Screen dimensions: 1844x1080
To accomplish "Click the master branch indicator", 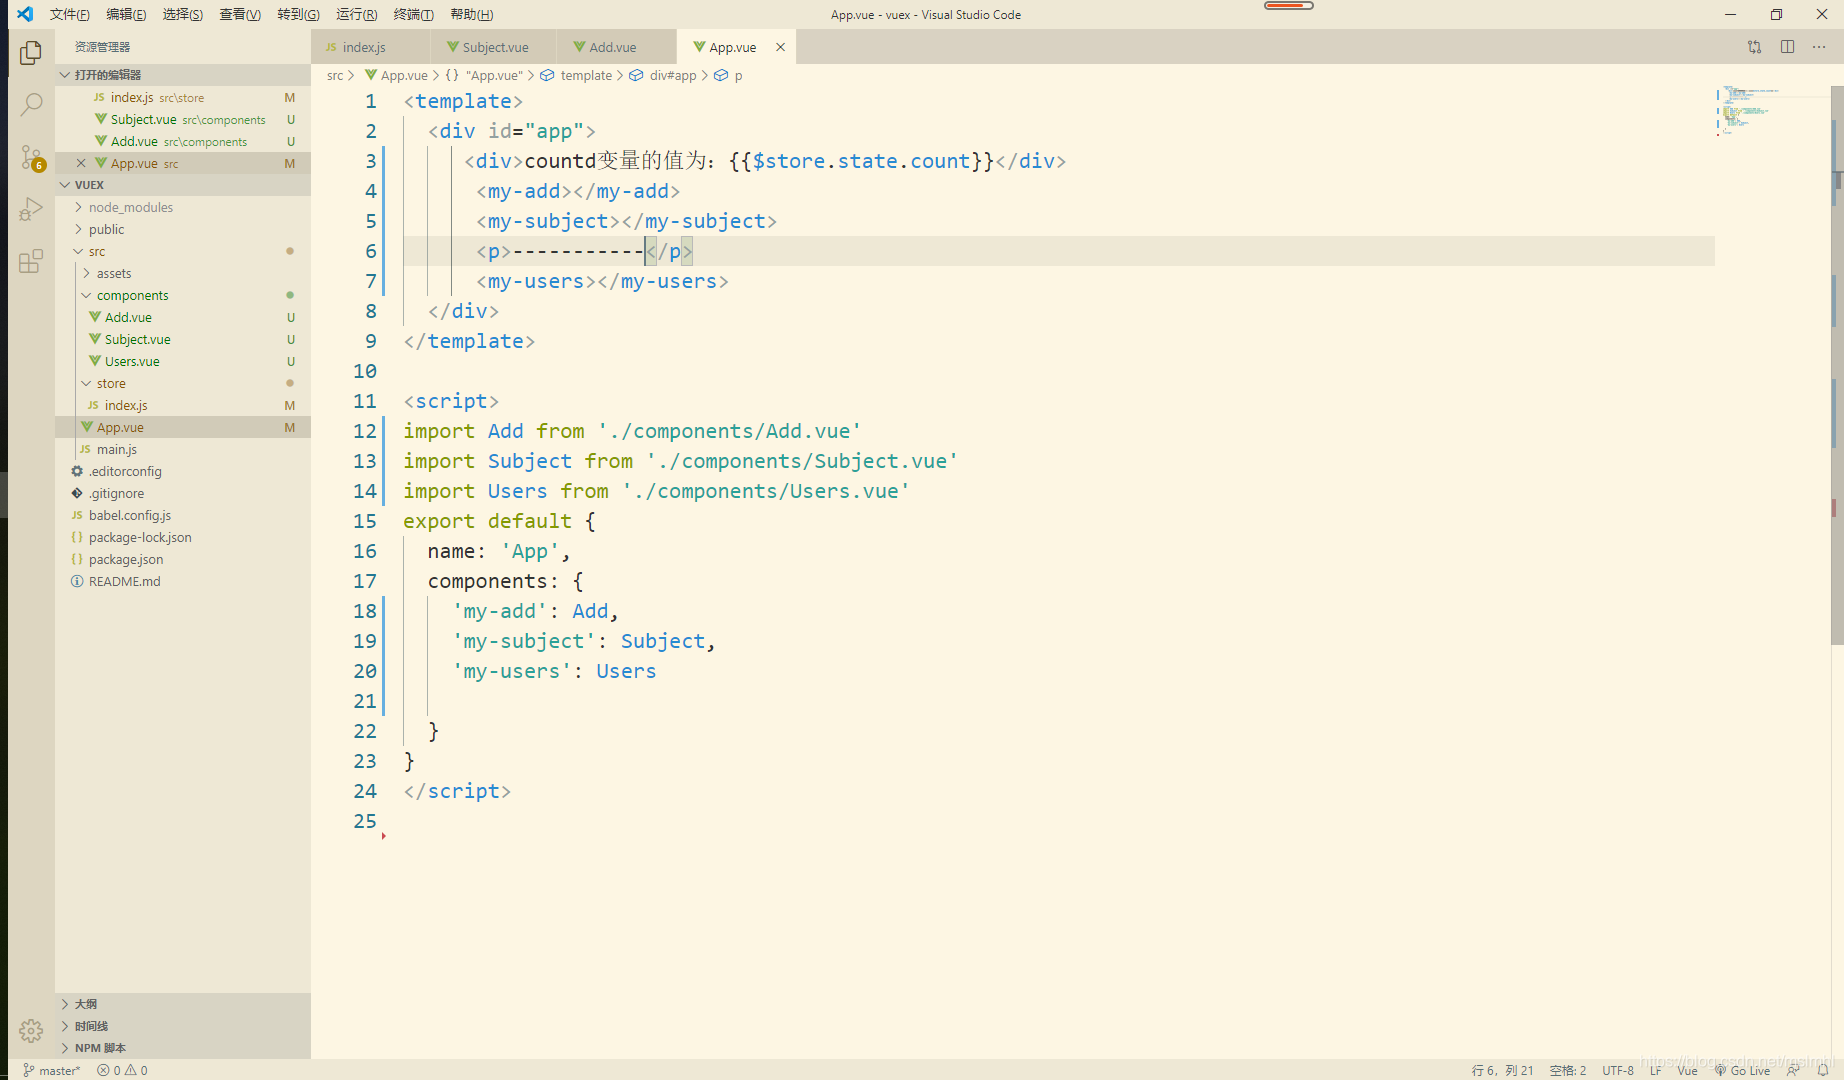I will tap(51, 1070).
